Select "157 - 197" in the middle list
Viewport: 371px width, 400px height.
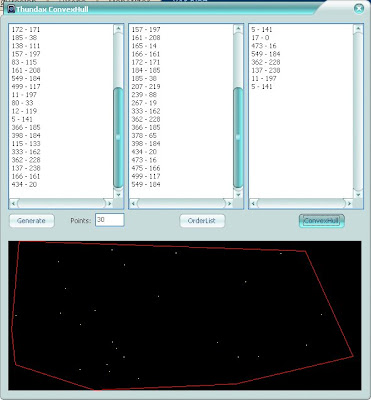(x=146, y=29)
